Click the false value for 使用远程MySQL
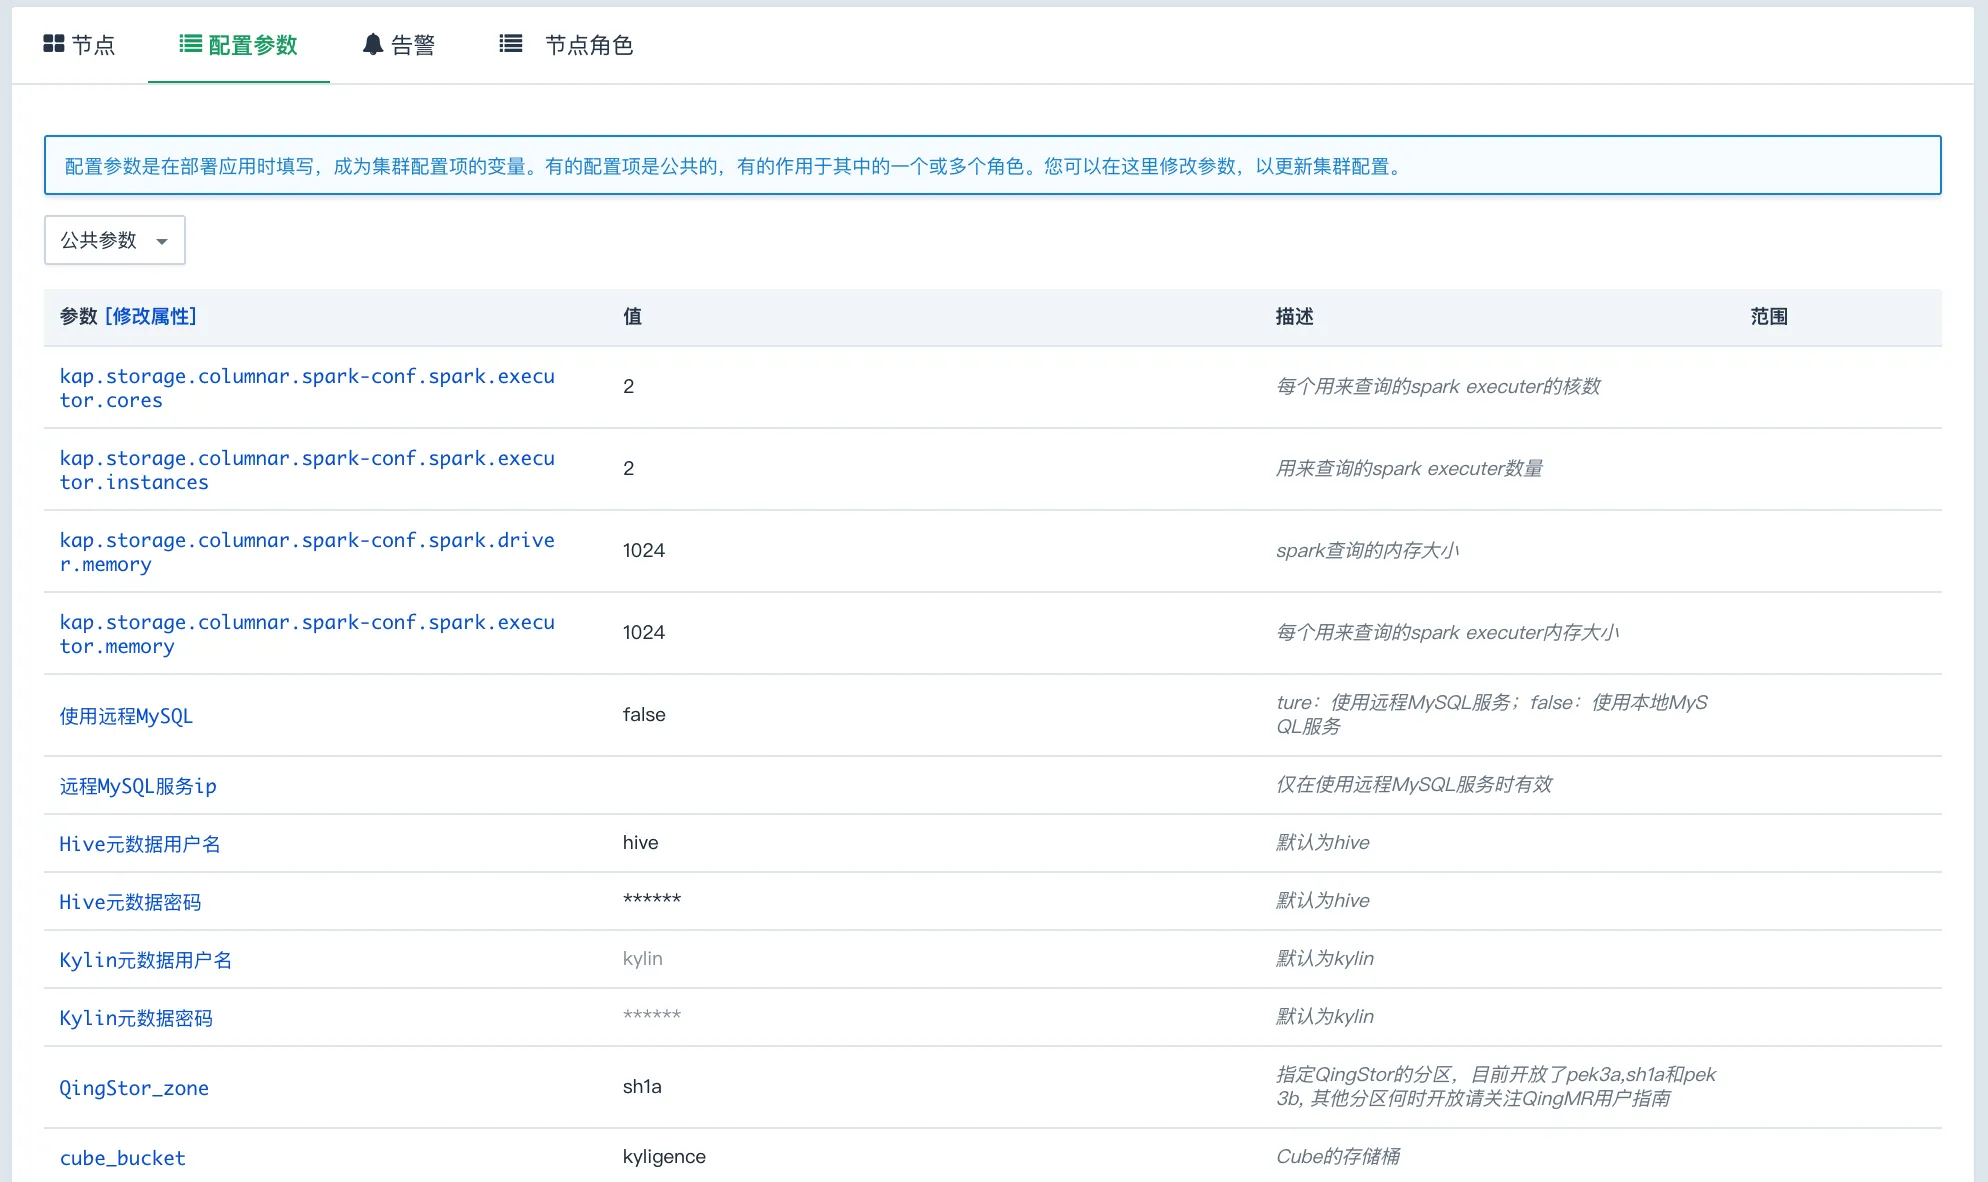 coord(644,714)
